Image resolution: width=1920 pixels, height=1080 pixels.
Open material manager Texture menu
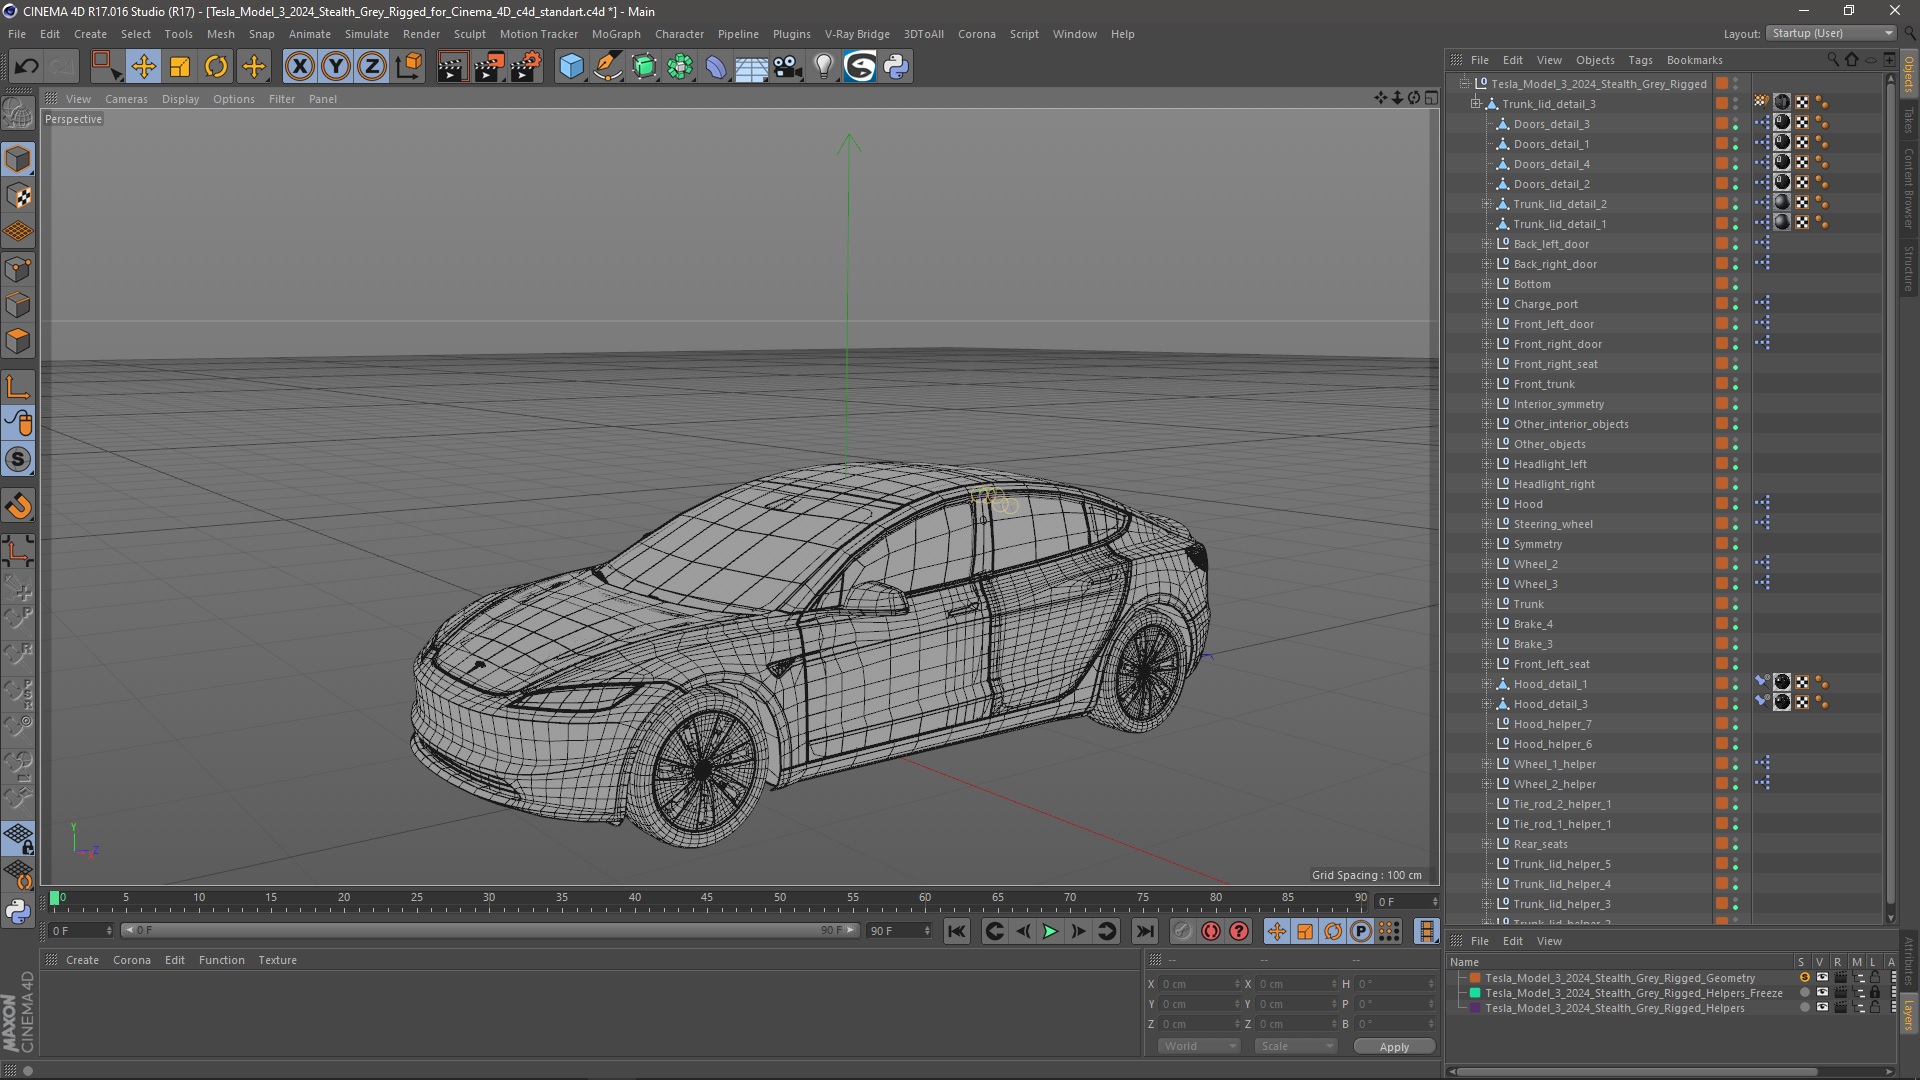277,960
